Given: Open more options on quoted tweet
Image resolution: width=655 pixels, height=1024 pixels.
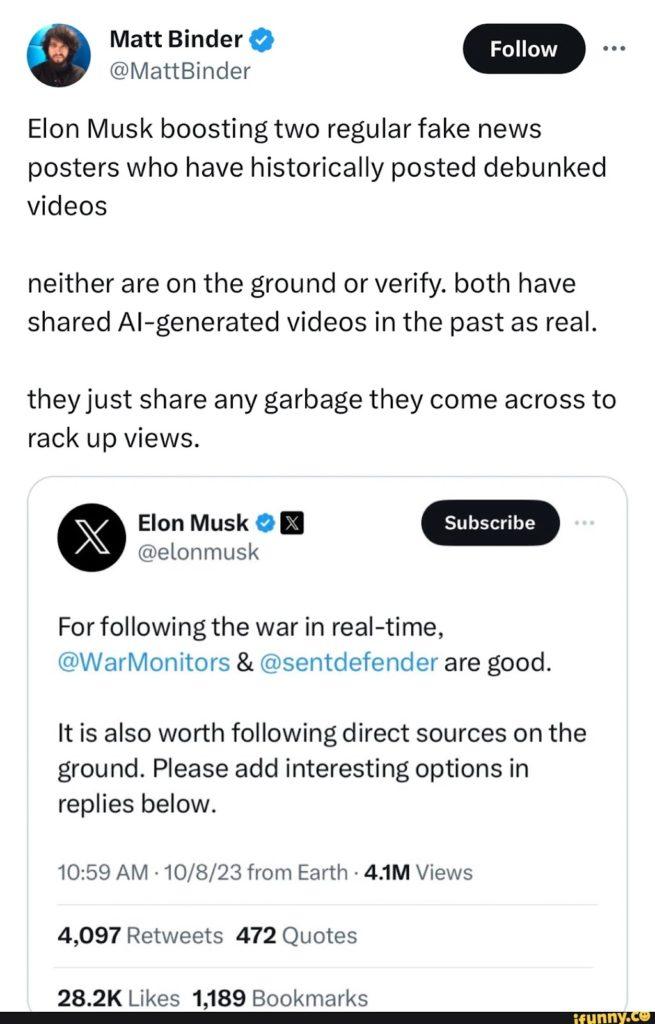Looking at the screenshot, I should pyautogui.click(x=587, y=522).
